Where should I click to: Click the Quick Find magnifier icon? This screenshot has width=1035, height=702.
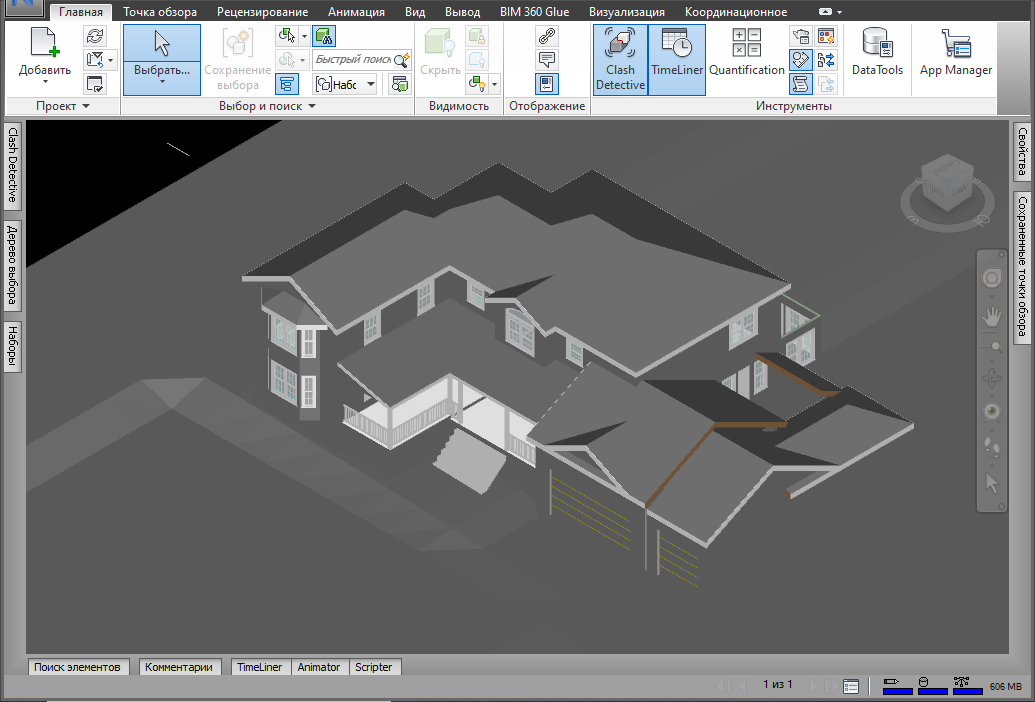[401, 60]
